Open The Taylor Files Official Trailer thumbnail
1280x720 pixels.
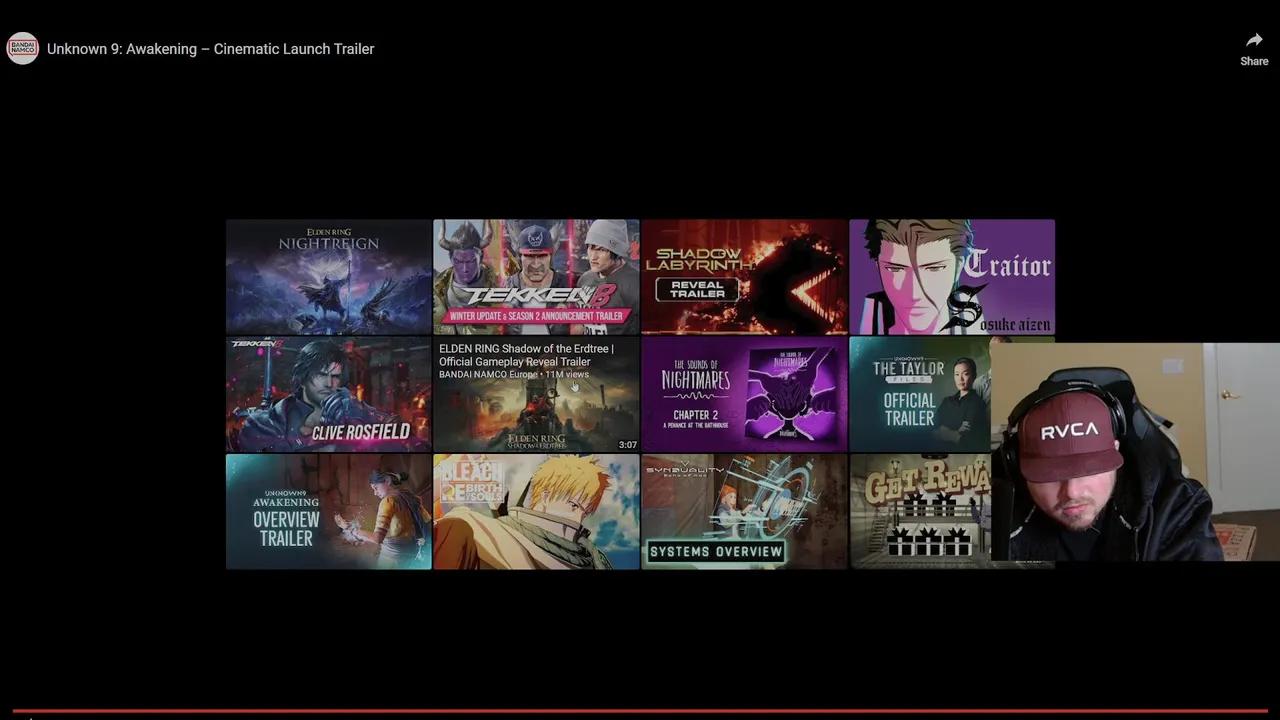click(920, 394)
